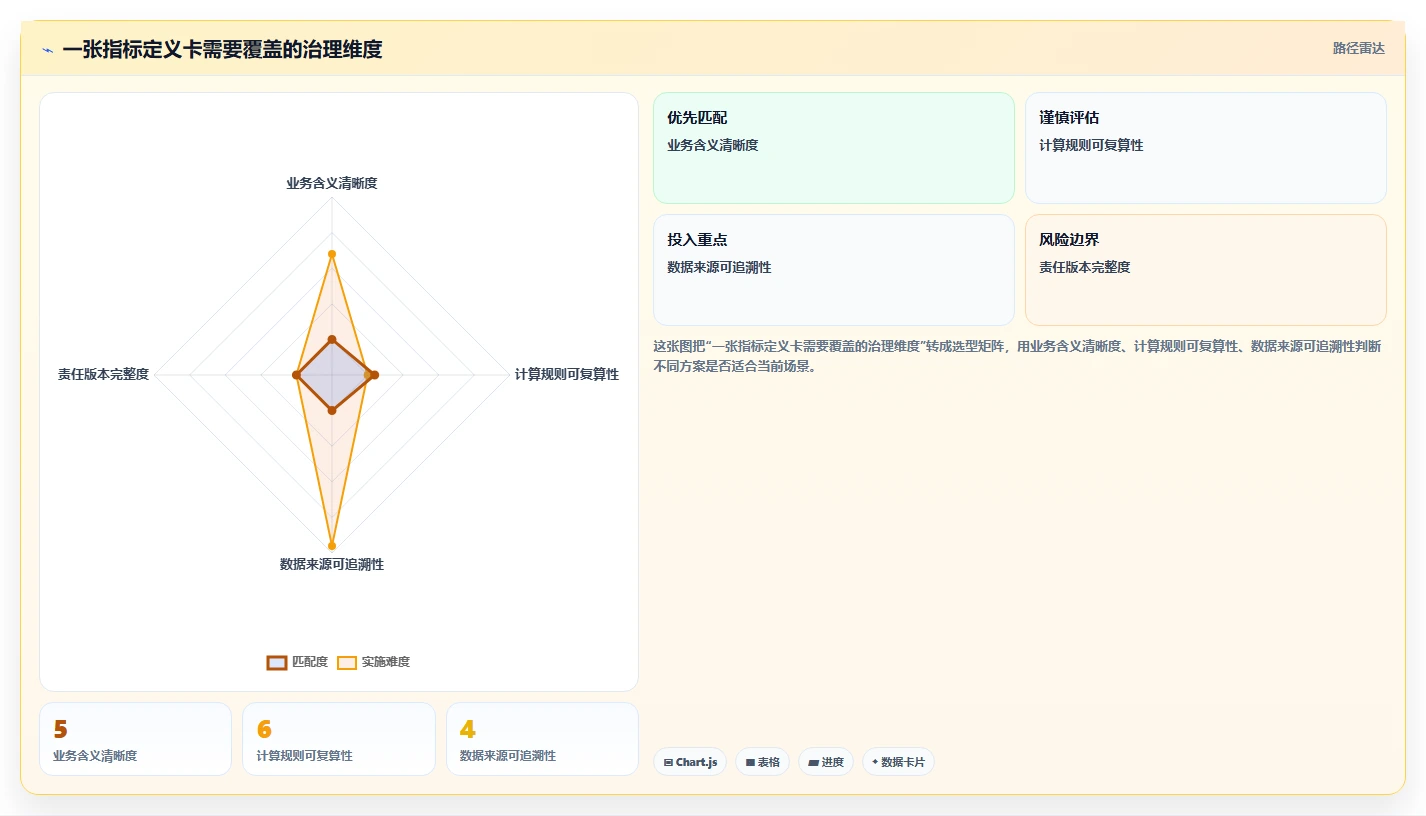Select the Chart.js tag

pyautogui.click(x=690, y=762)
